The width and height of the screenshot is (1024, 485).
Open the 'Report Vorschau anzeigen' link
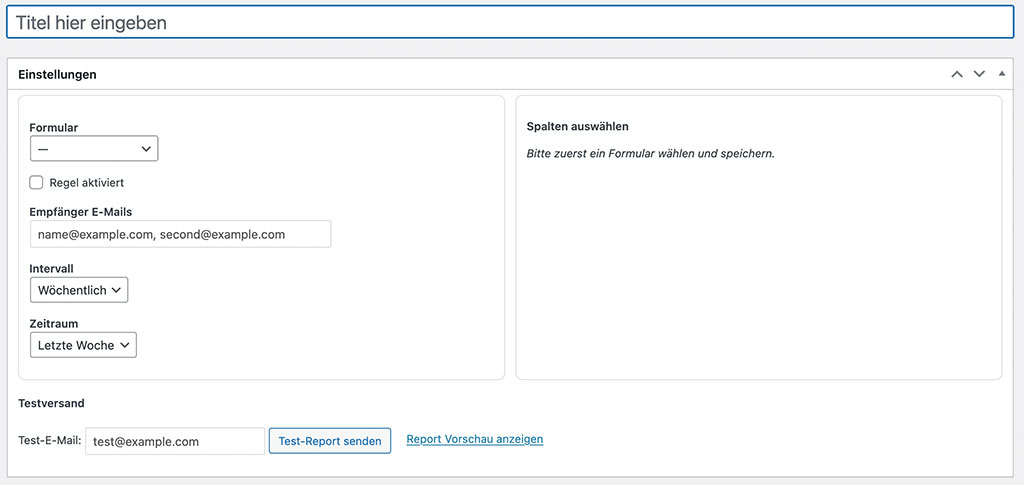coord(475,439)
